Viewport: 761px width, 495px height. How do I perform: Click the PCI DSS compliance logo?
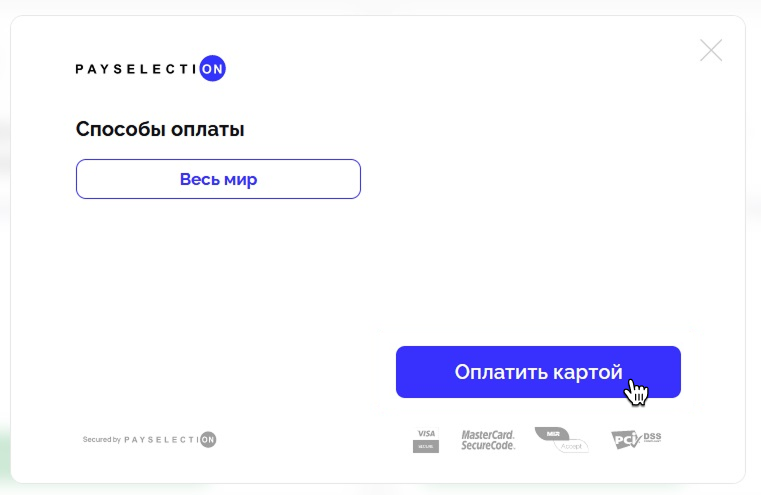pos(636,440)
